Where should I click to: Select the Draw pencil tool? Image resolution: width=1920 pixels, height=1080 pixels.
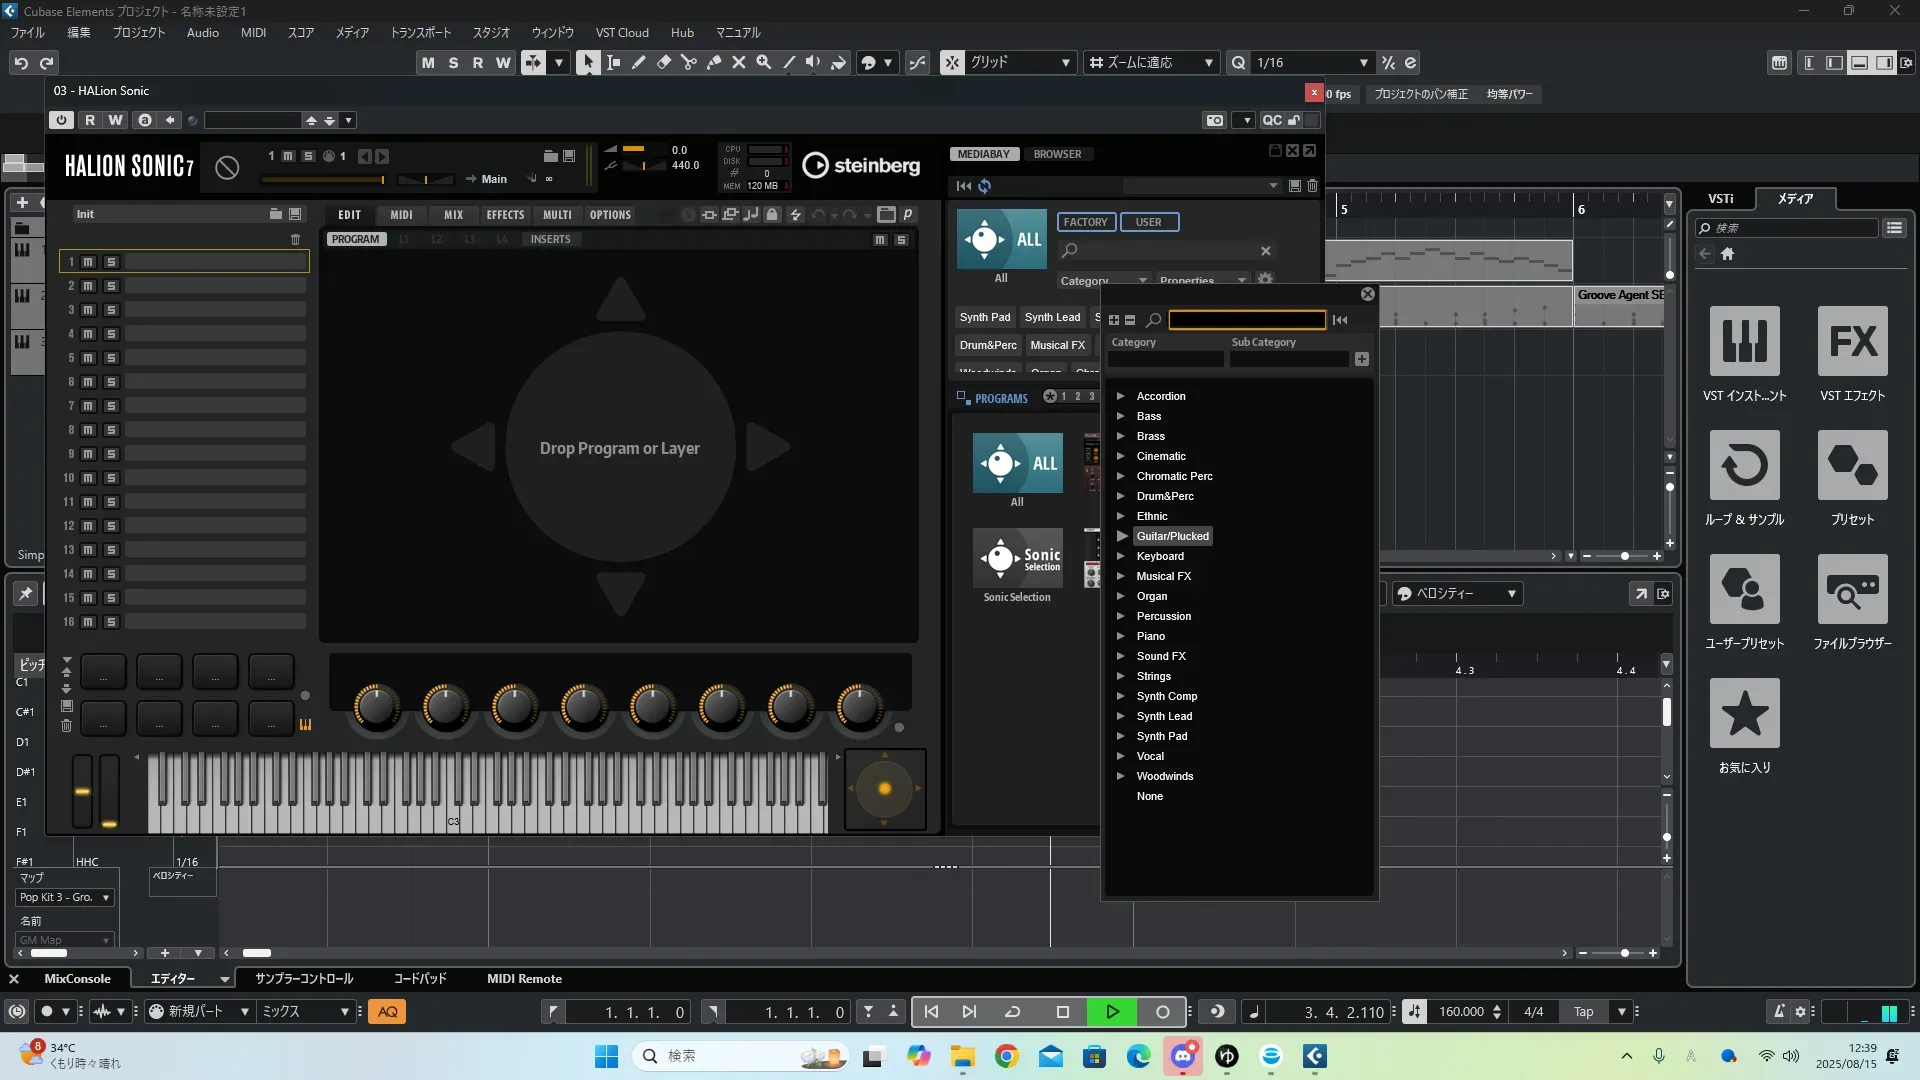pos(638,62)
